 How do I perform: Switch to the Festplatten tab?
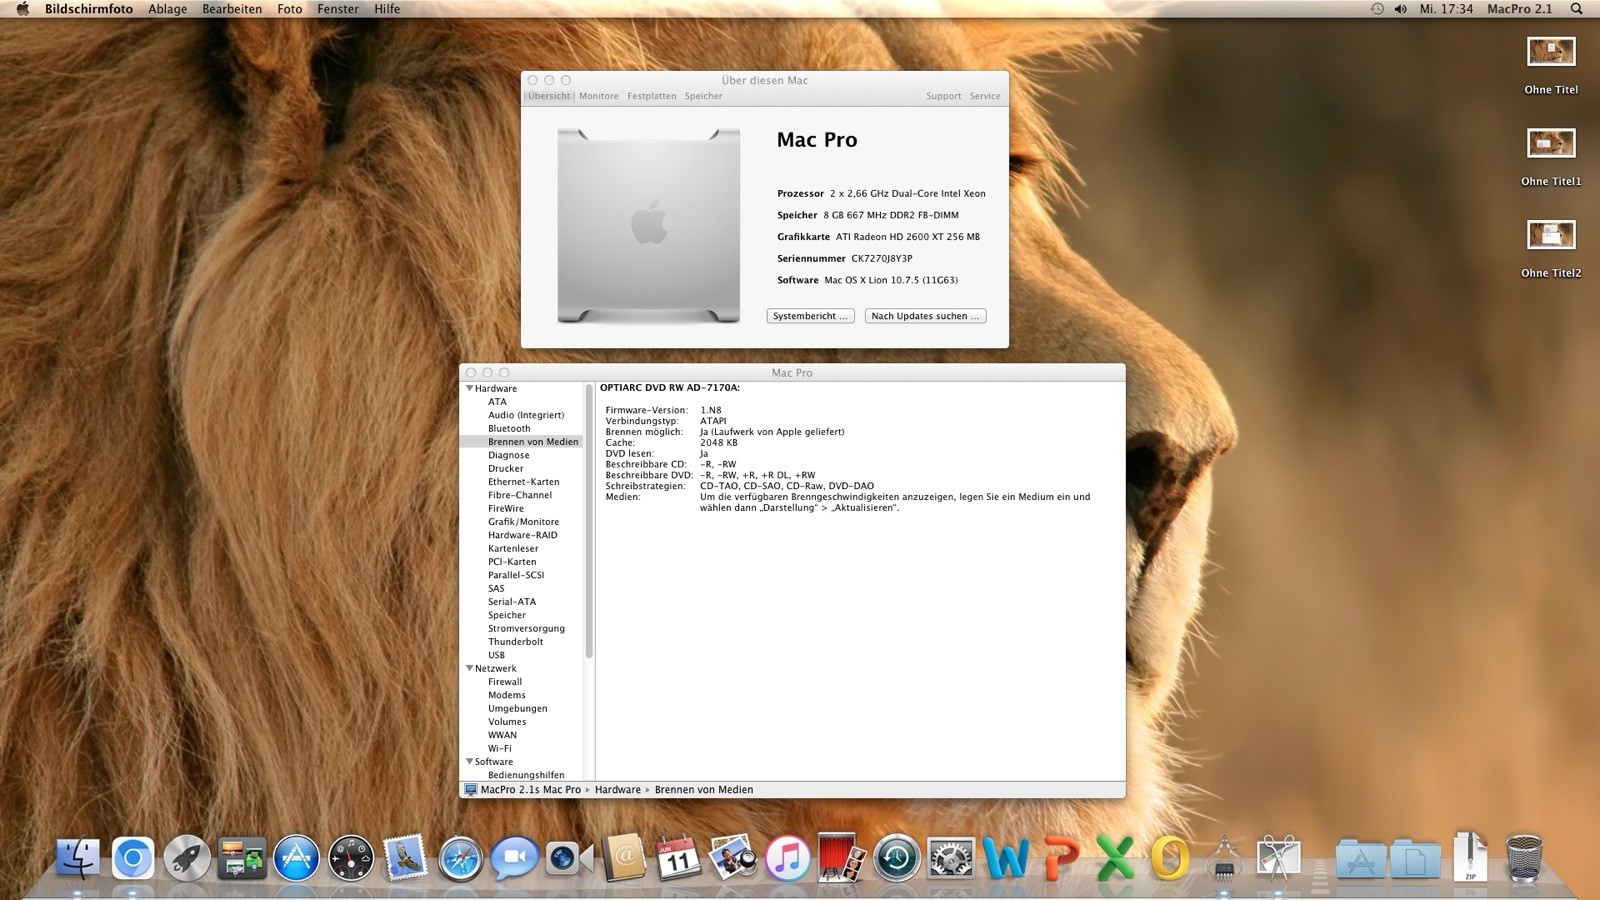652,96
